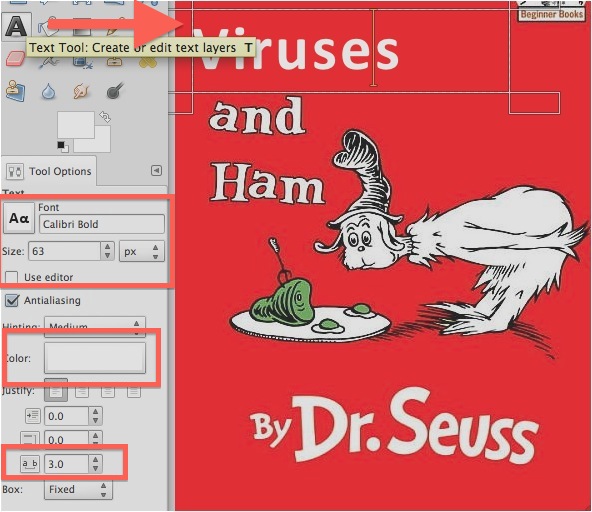
Task: Click the Calibri Bold font field
Action: 102,224
